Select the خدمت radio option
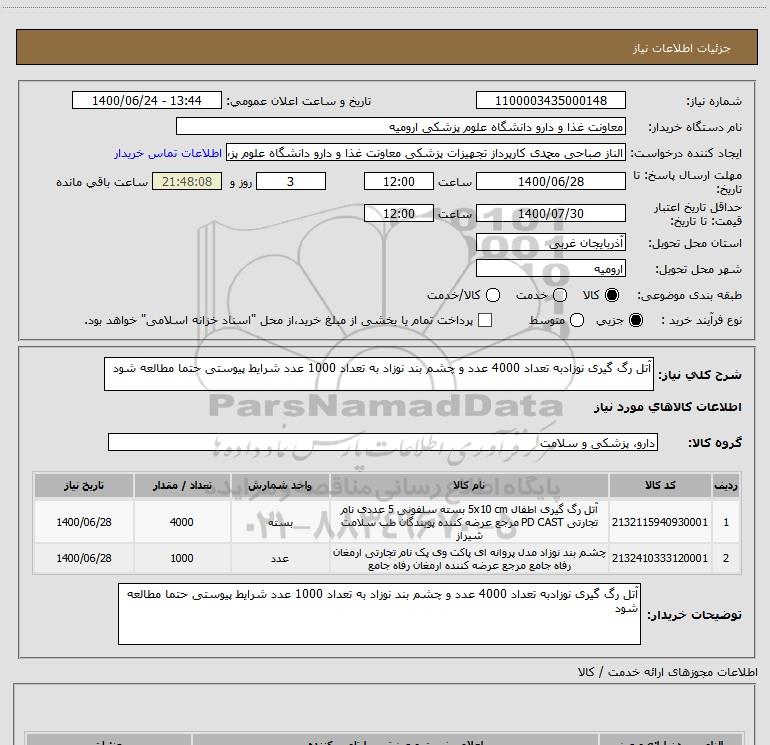 click(x=559, y=296)
